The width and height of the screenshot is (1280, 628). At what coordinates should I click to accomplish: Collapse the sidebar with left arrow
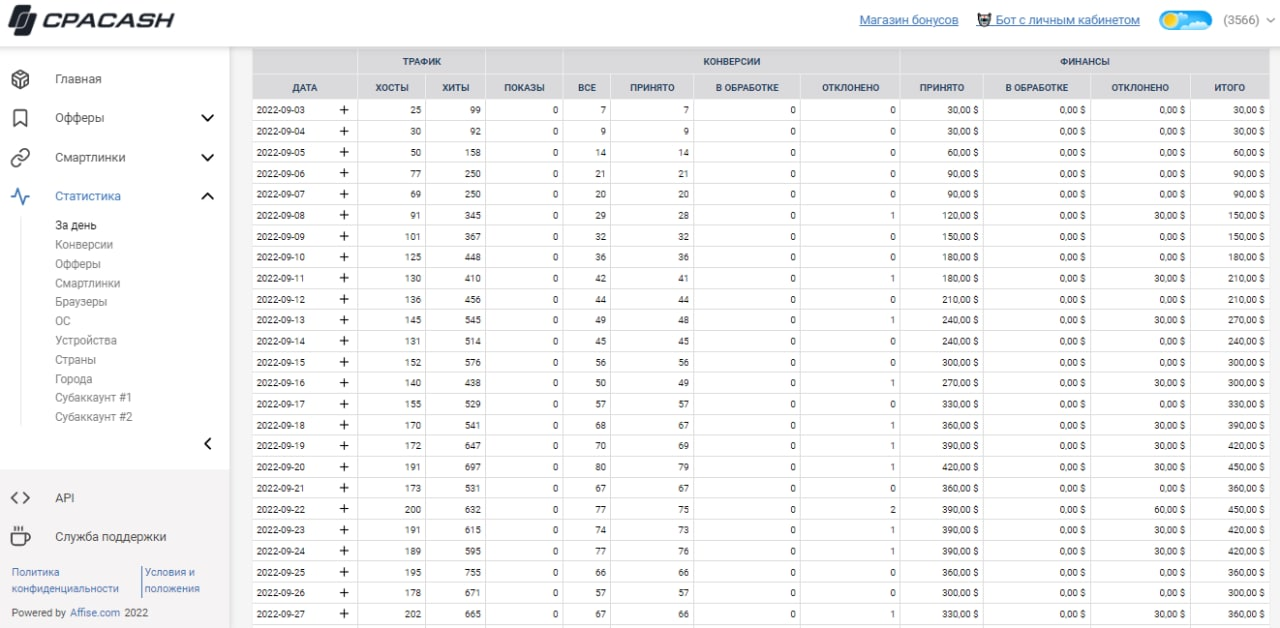(x=208, y=444)
